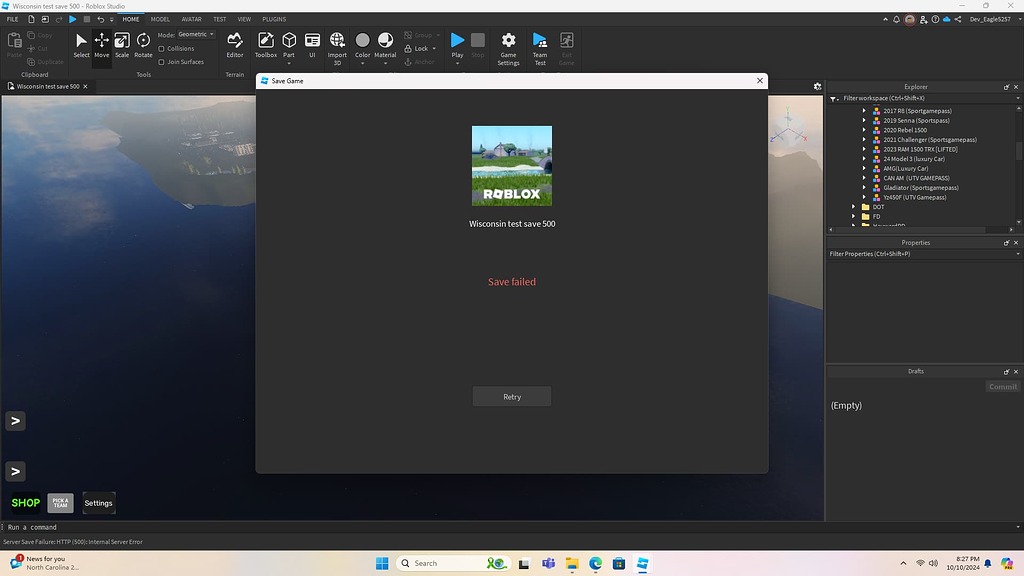Click the Commit button in Drafts panel
The image size is (1024, 576).
1002,386
